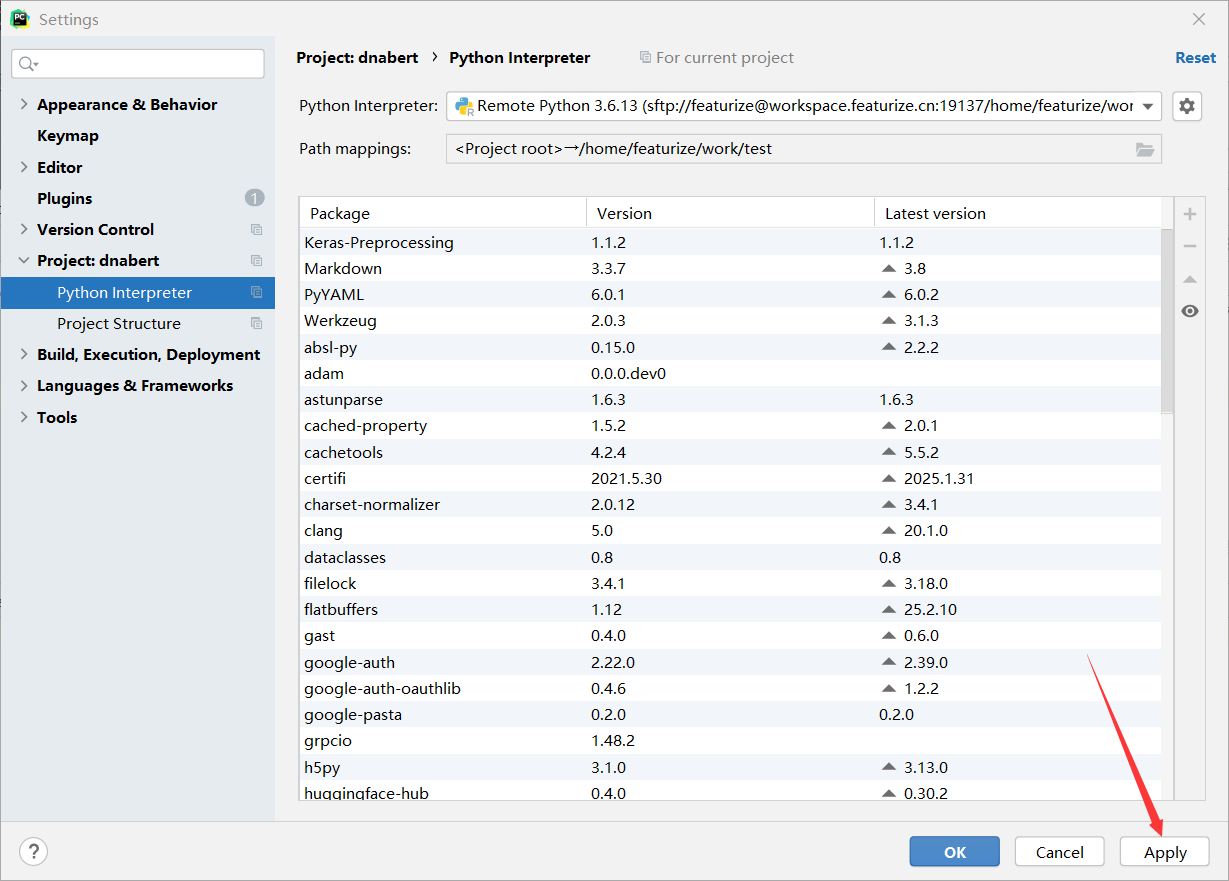Open interpreter settings gear menu
1229x881 pixels.
click(1186, 106)
